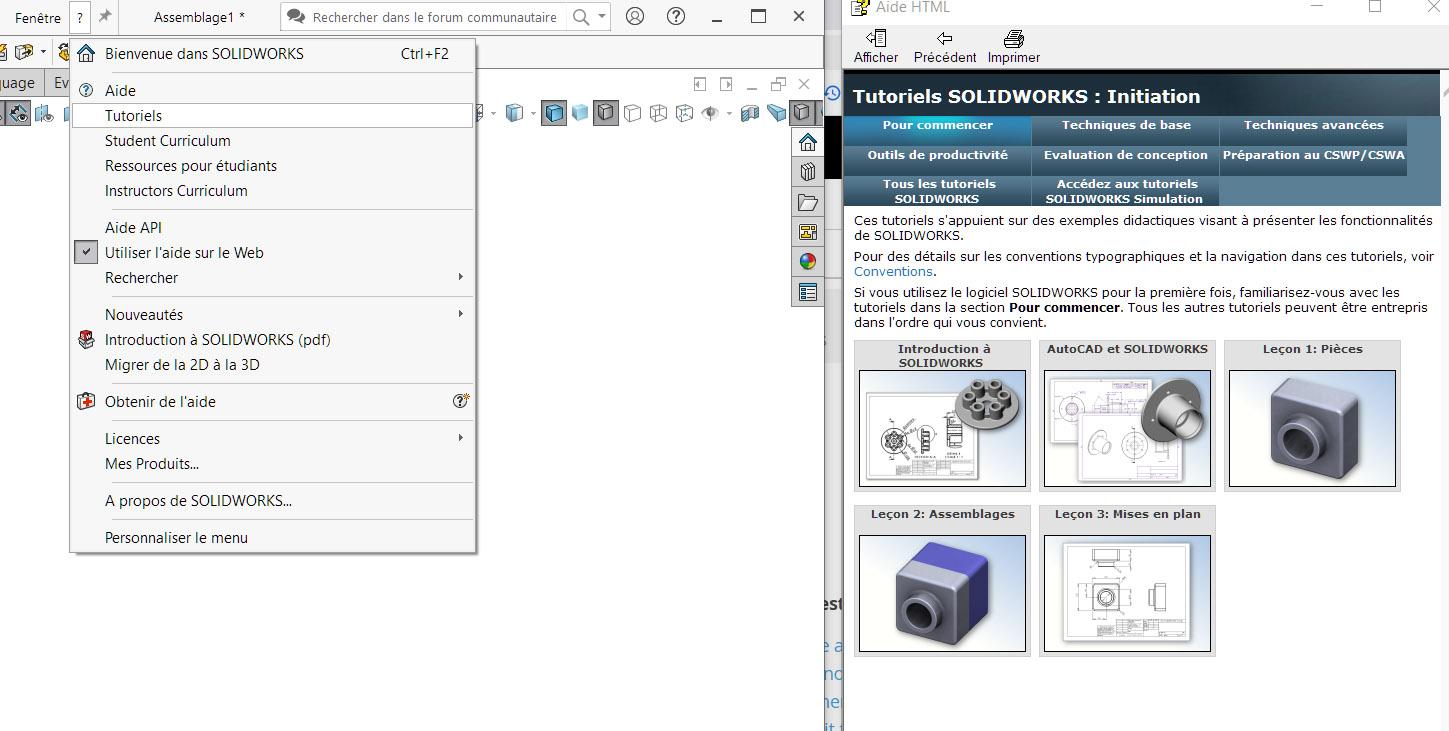
Task: Click the magnifier search icon
Action: (x=580, y=17)
